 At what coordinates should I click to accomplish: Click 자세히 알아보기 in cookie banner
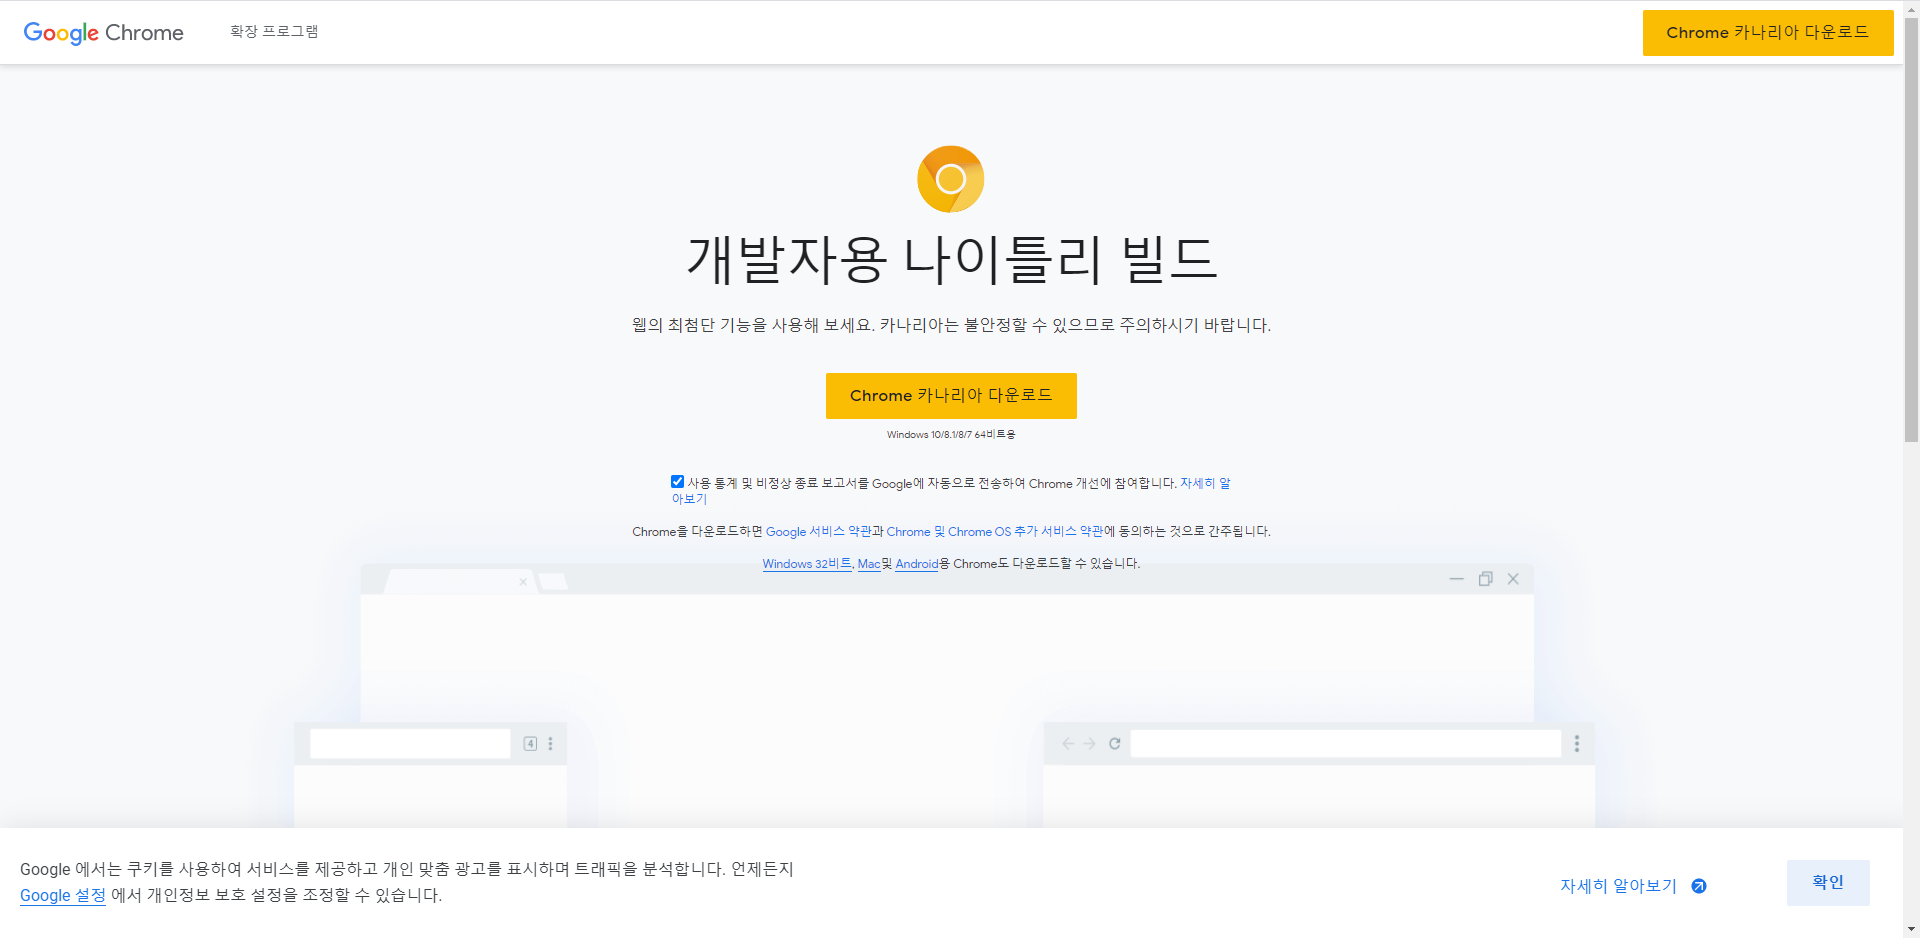(x=1618, y=886)
